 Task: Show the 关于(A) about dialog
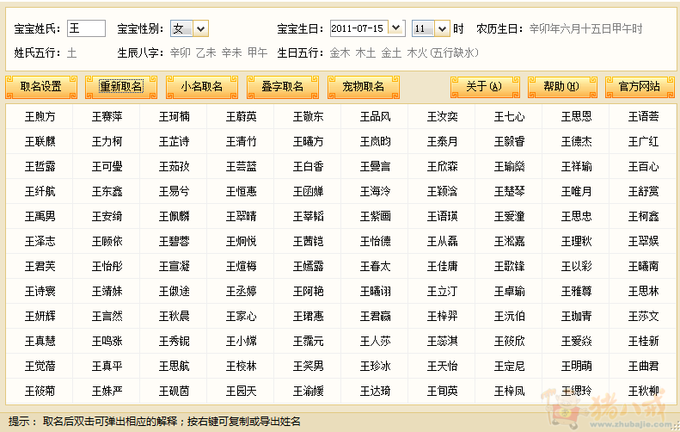[x=484, y=87]
